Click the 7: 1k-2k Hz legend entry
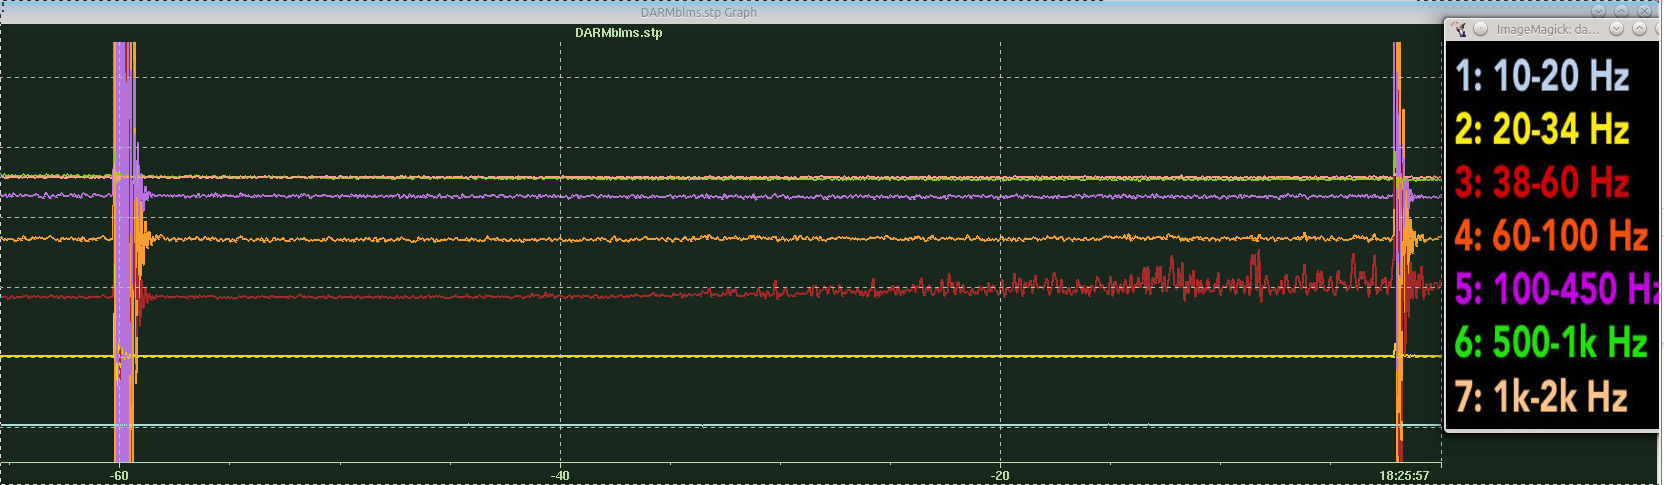 pos(1541,397)
